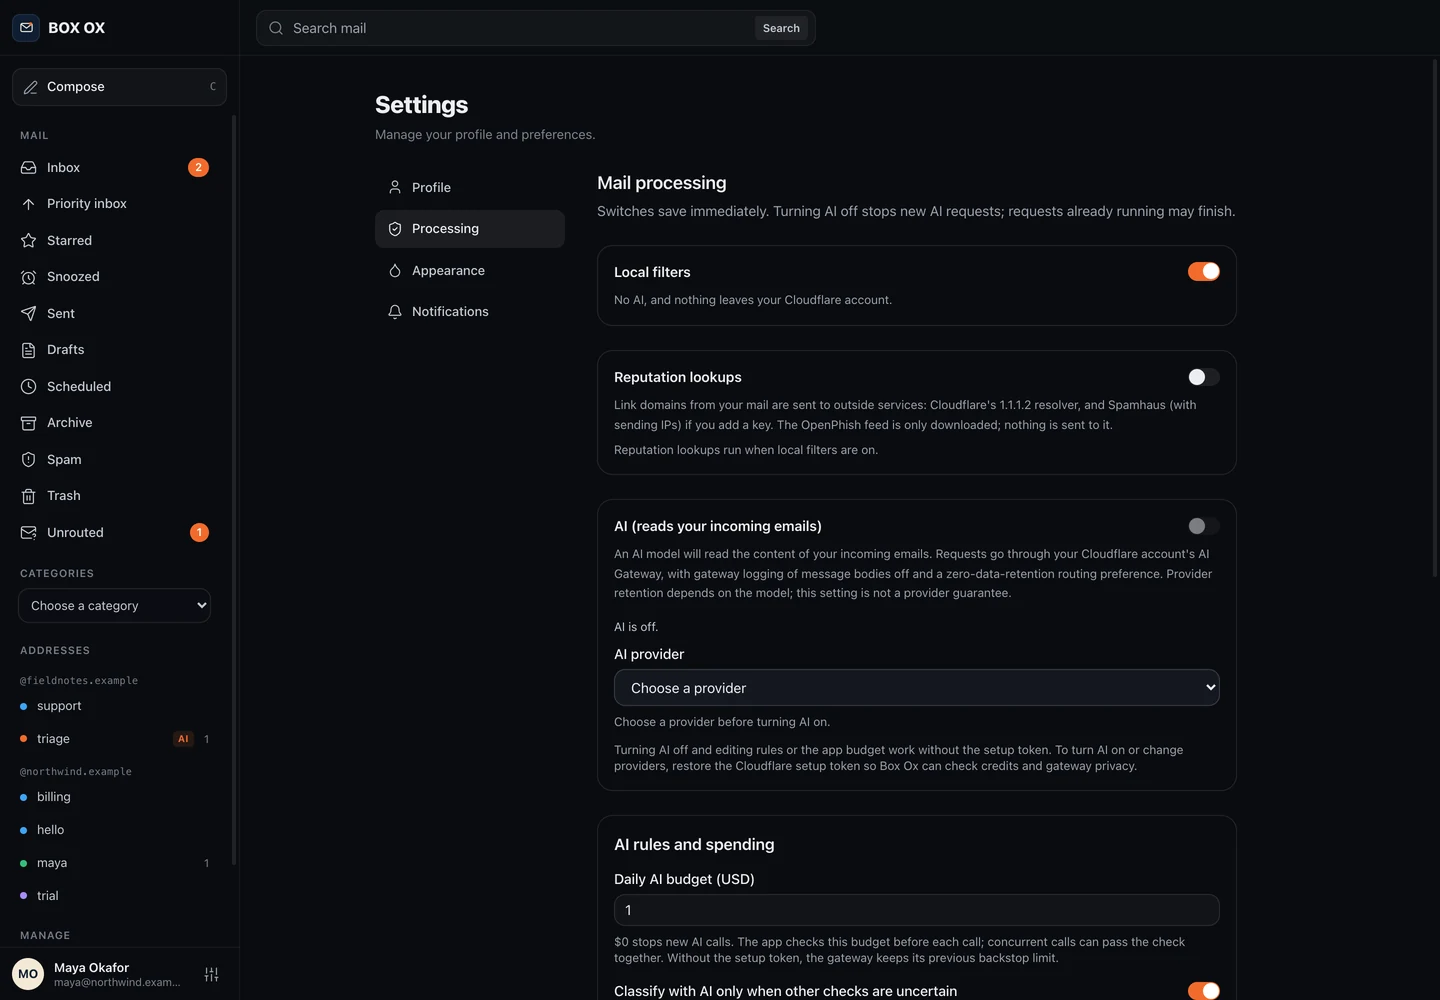This screenshot has width=1440, height=1000.
Task: Open Inbox via its tray icon
Action: tap(28, 168)
